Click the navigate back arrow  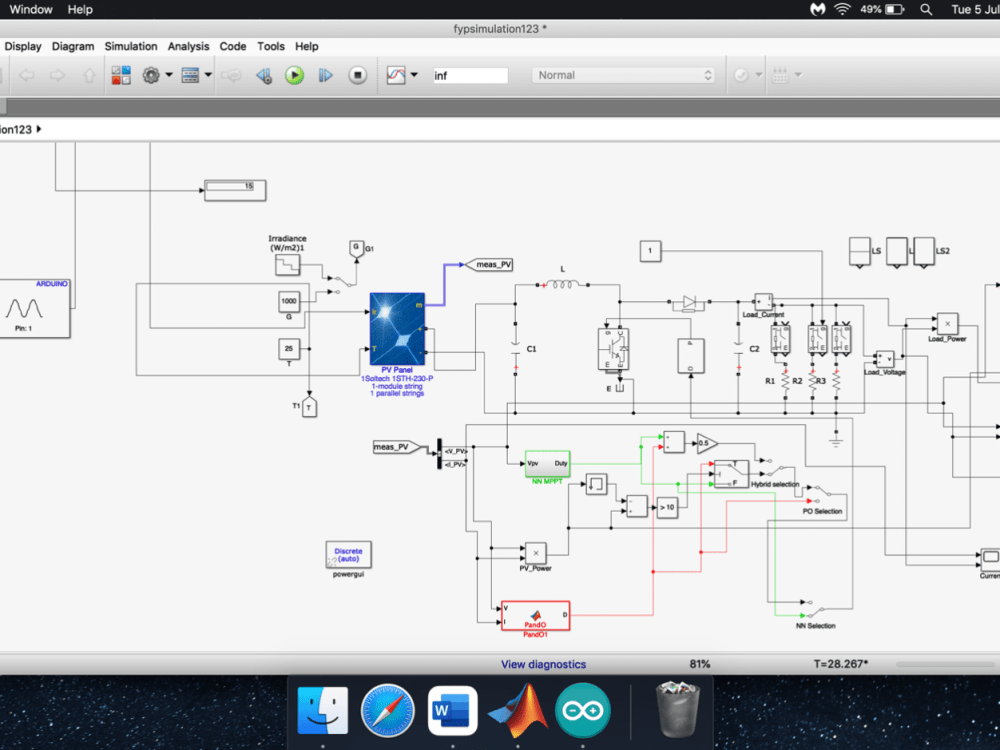point(27,74)
